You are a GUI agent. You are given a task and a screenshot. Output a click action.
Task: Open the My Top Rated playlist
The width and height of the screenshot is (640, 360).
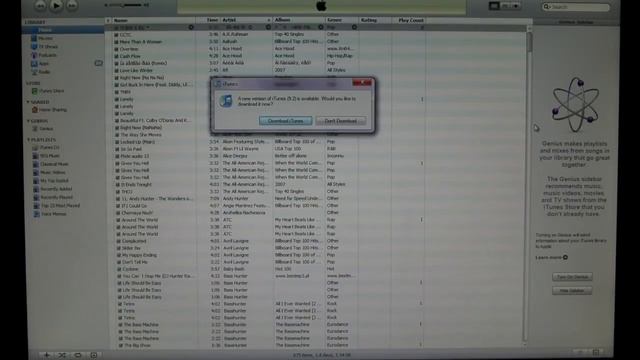54,180
